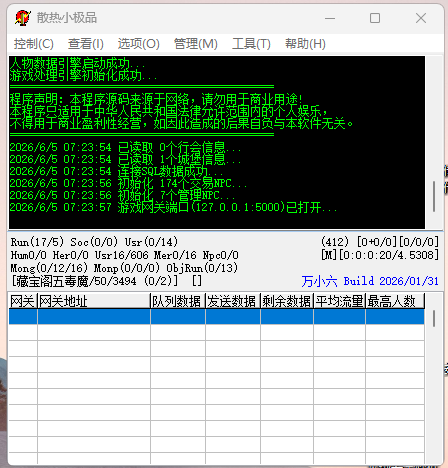Image resolution: width=448 pixels, height=468 pixels.
Task: Click log line 初始化 174个交易NPC
Action: click(x=128, y=183)
